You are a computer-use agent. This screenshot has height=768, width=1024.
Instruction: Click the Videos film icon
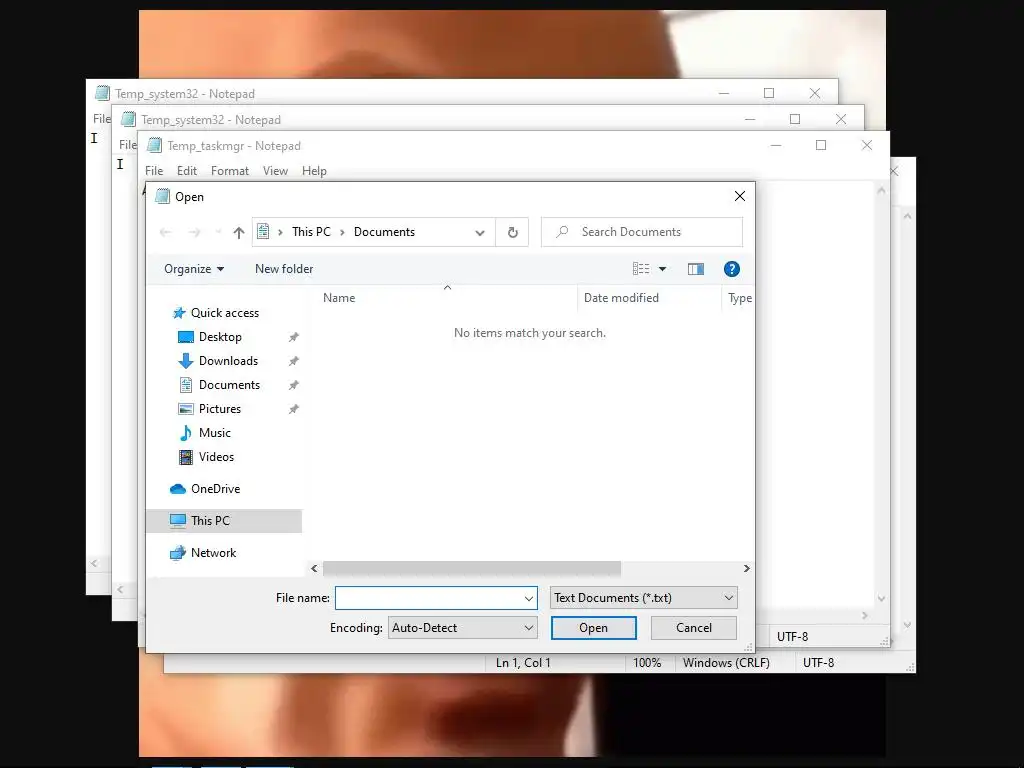[186, 457]
